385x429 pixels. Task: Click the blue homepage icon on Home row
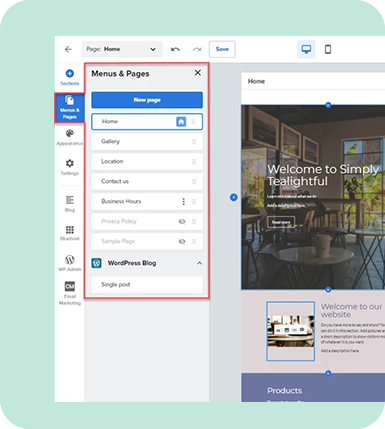point(181,122)
